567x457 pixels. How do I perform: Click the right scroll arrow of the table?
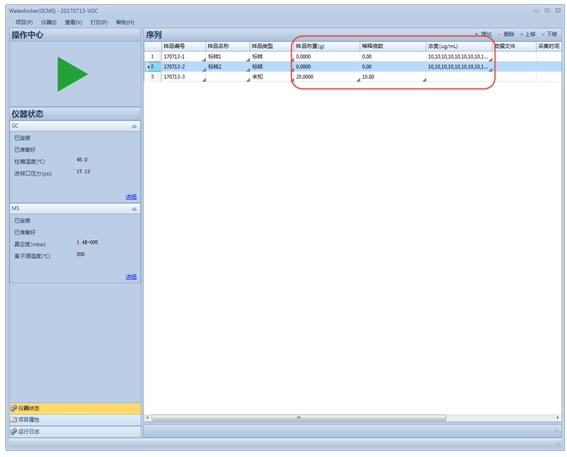pyautogui.click(x=558, y=418)
